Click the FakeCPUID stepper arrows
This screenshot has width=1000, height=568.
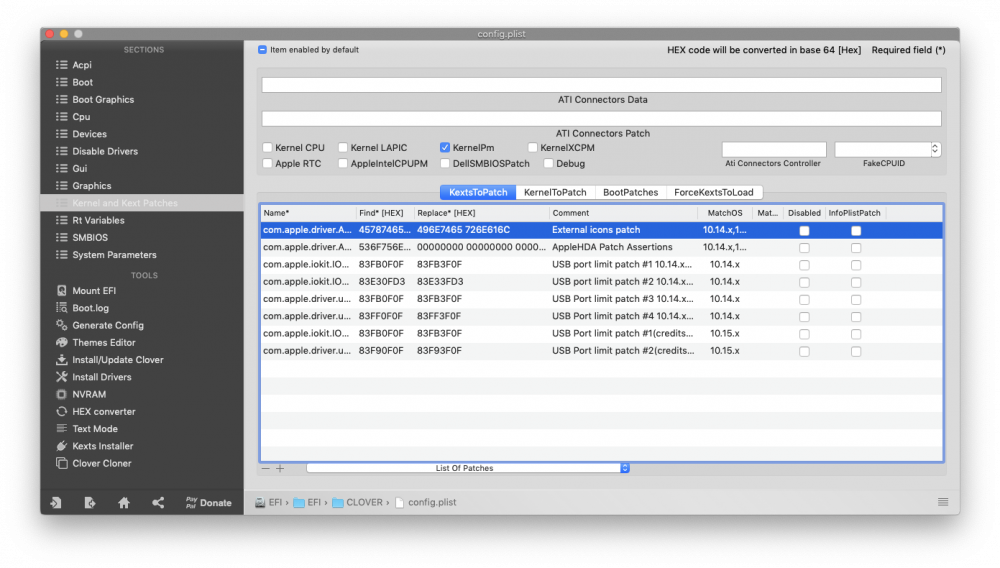[935, 149]
